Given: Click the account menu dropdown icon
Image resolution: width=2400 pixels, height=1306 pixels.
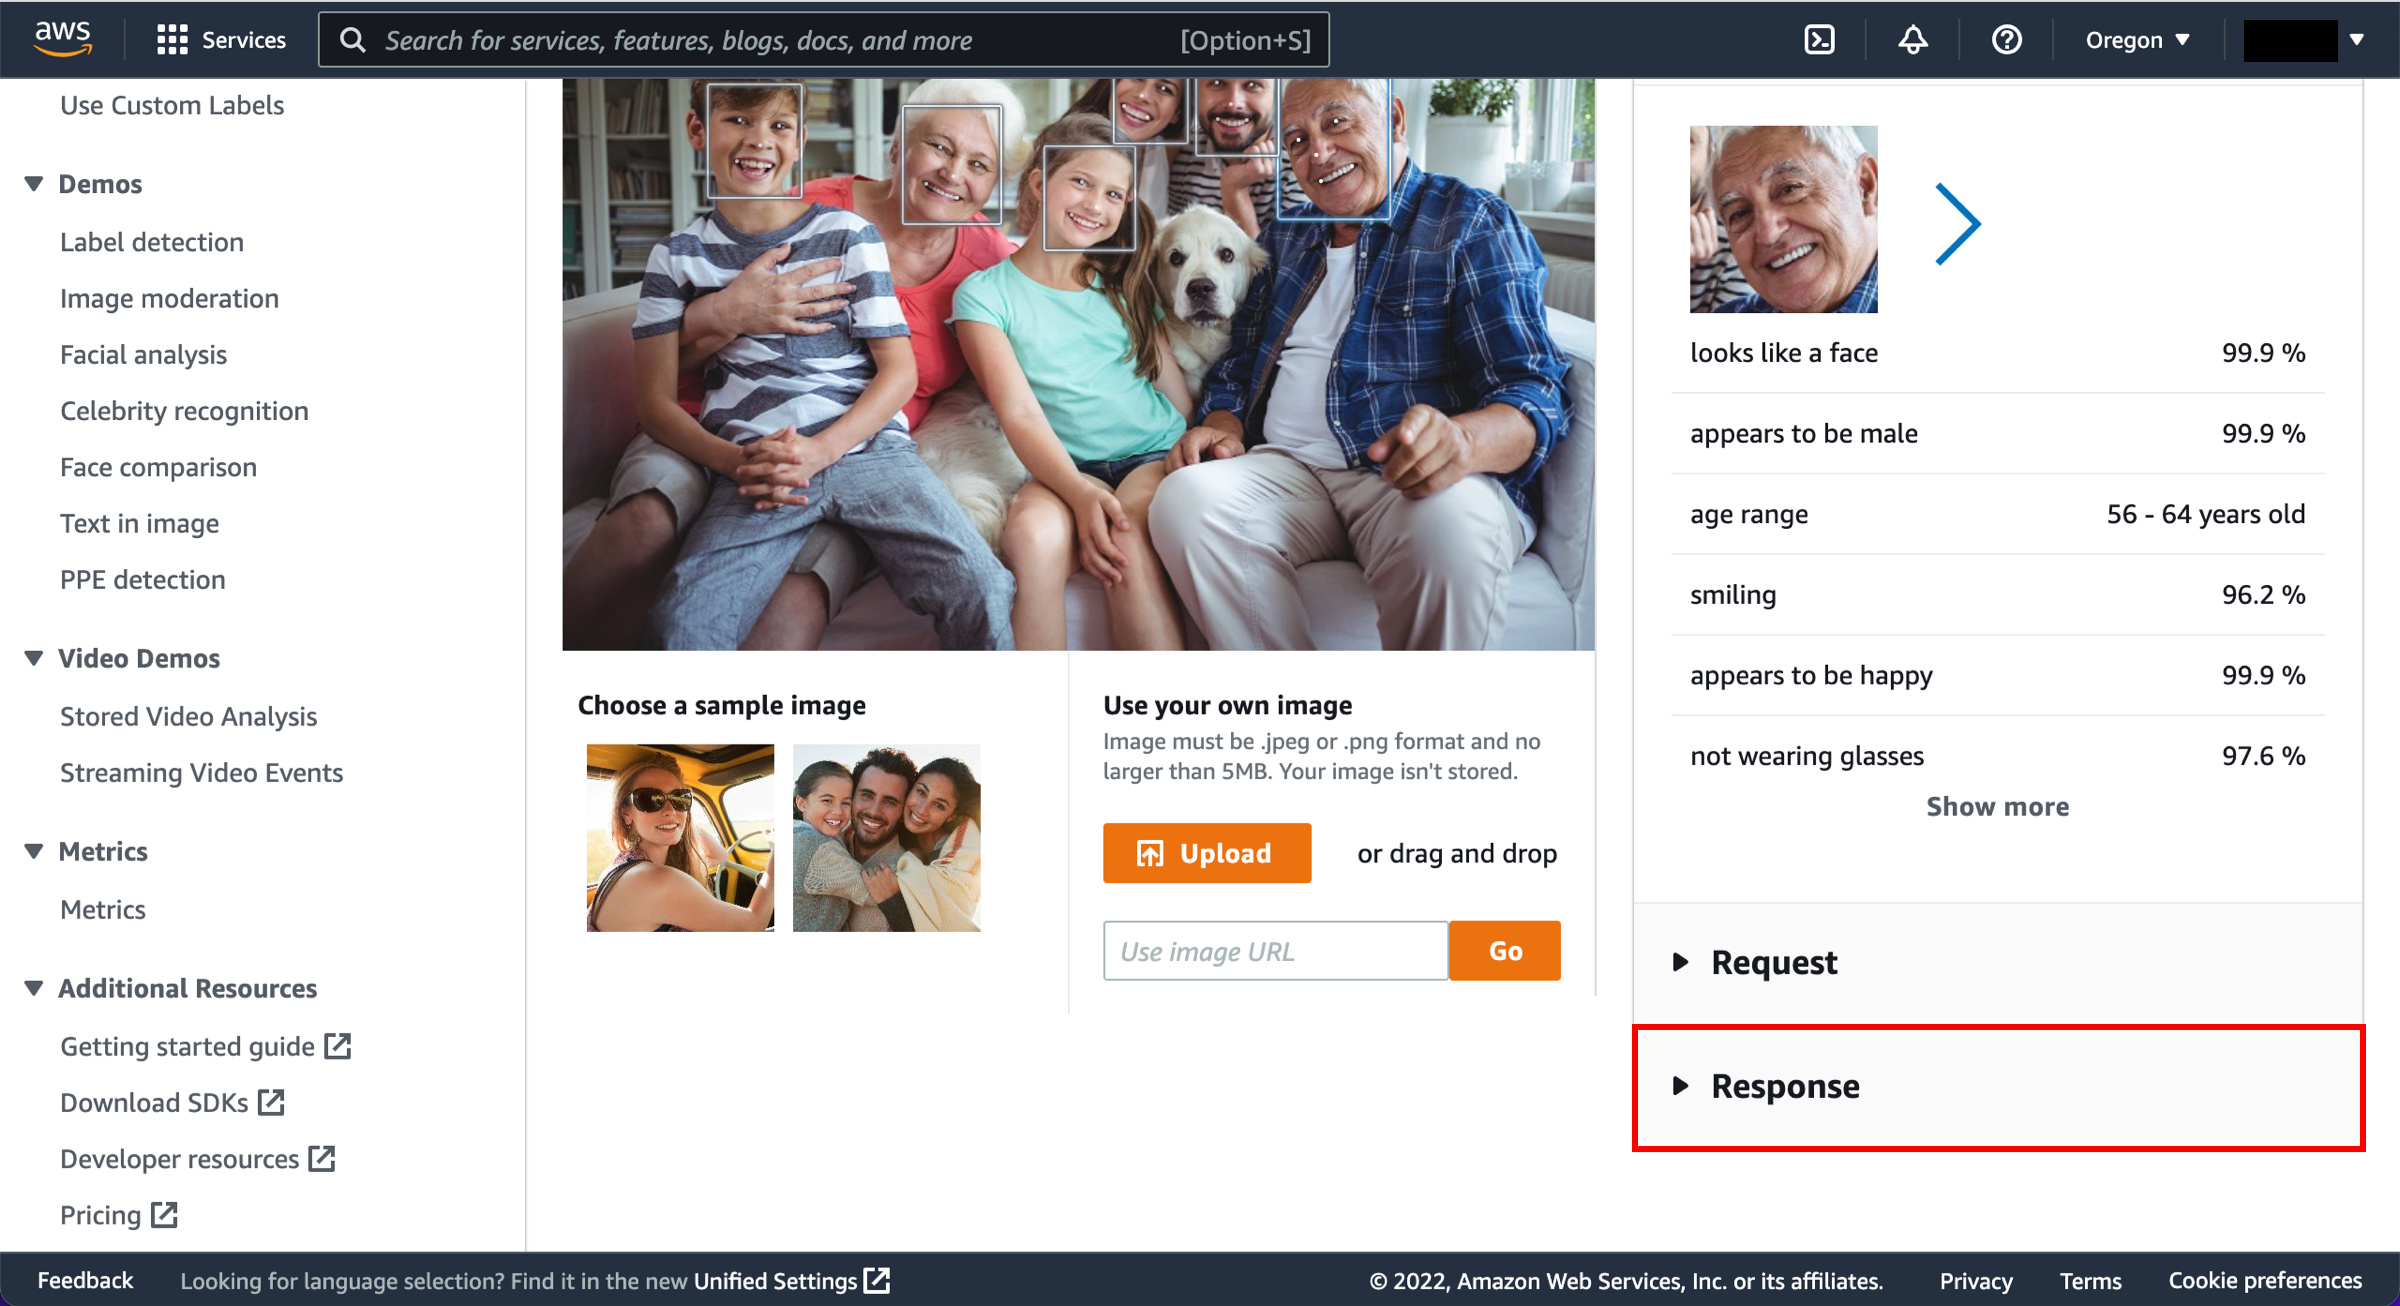Looking at the screenshot, I should [x=2355, y=39].
